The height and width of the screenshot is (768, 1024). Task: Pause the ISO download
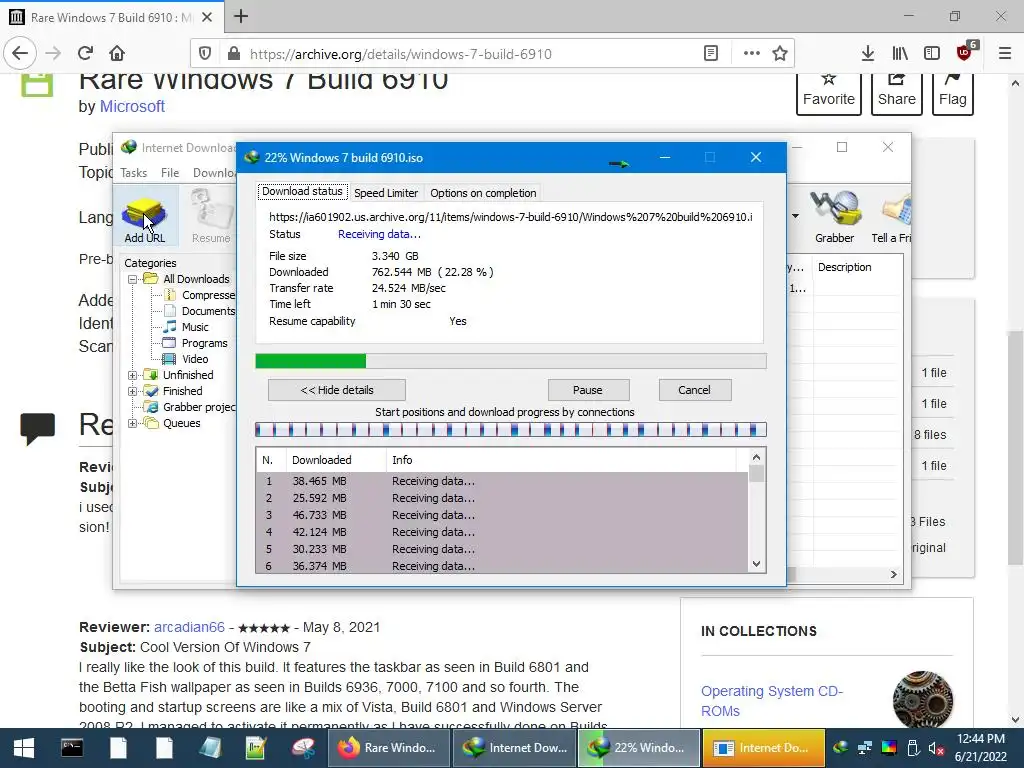(x=588, y=390)
